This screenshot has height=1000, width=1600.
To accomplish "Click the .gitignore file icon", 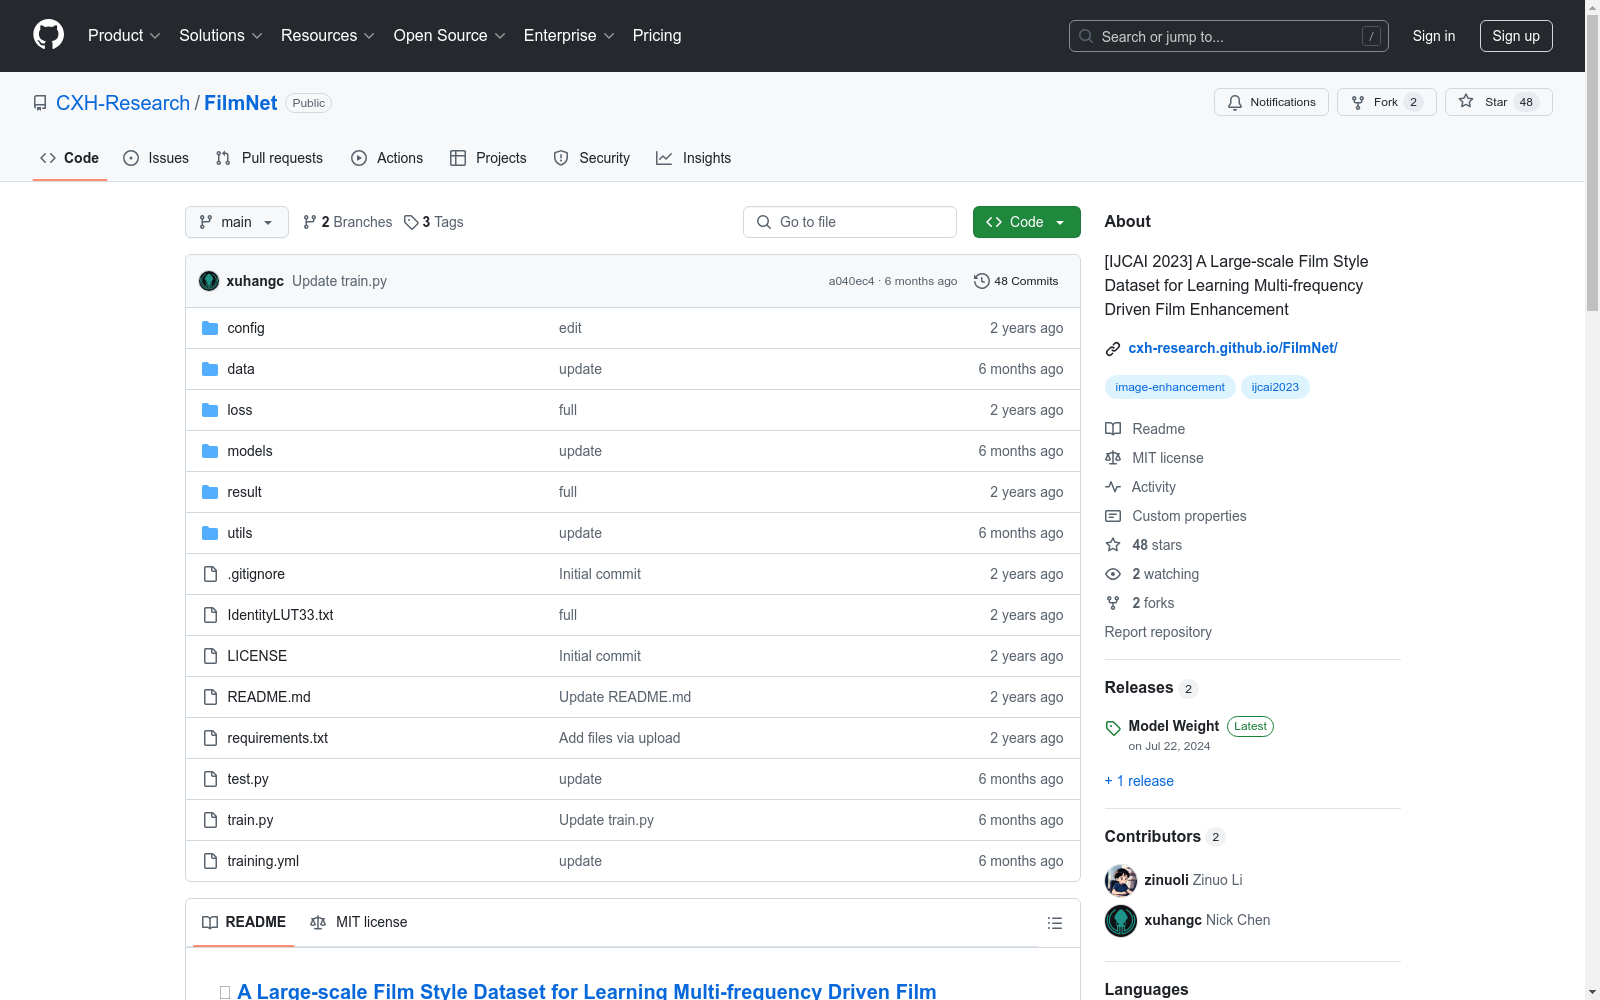I will [x=210, y=574].
